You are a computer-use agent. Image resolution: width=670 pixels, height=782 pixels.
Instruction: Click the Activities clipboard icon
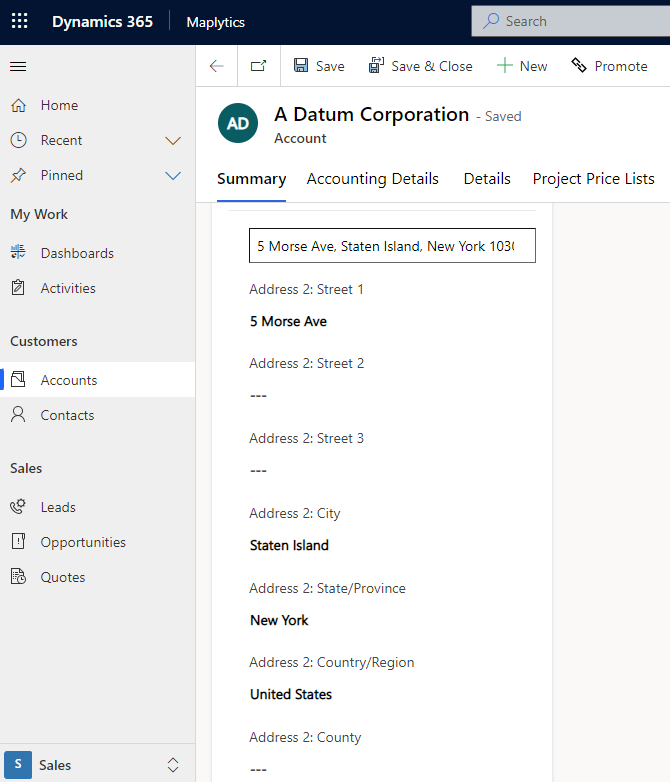click(18, 288)
